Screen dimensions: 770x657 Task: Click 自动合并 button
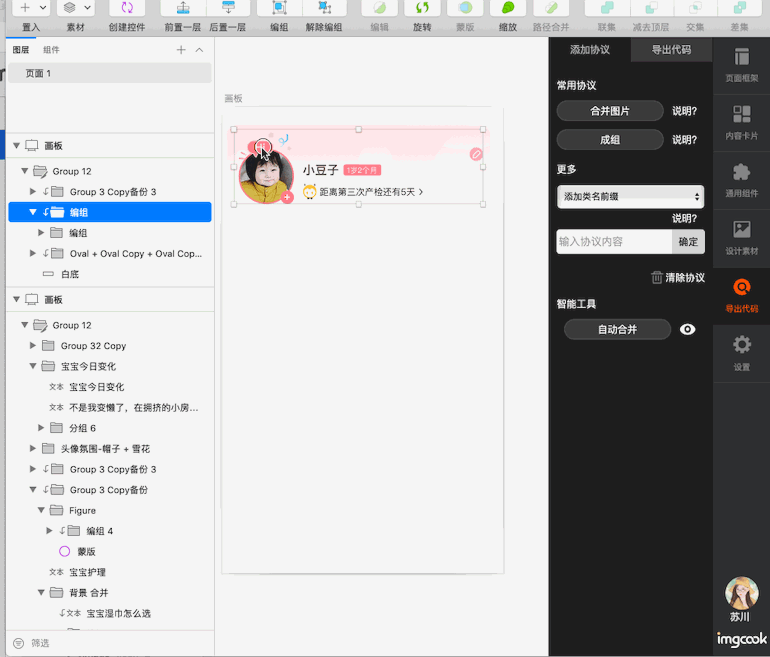click(617, 329)
